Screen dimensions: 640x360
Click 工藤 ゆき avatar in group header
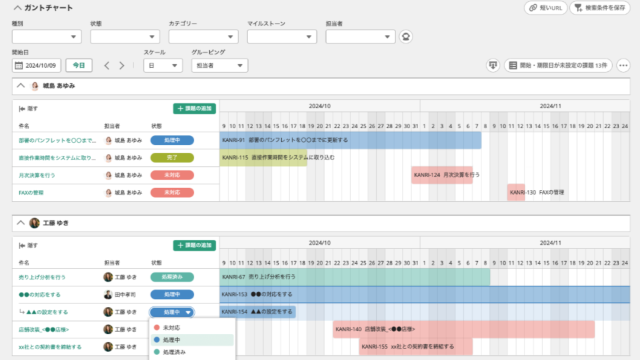35,223
